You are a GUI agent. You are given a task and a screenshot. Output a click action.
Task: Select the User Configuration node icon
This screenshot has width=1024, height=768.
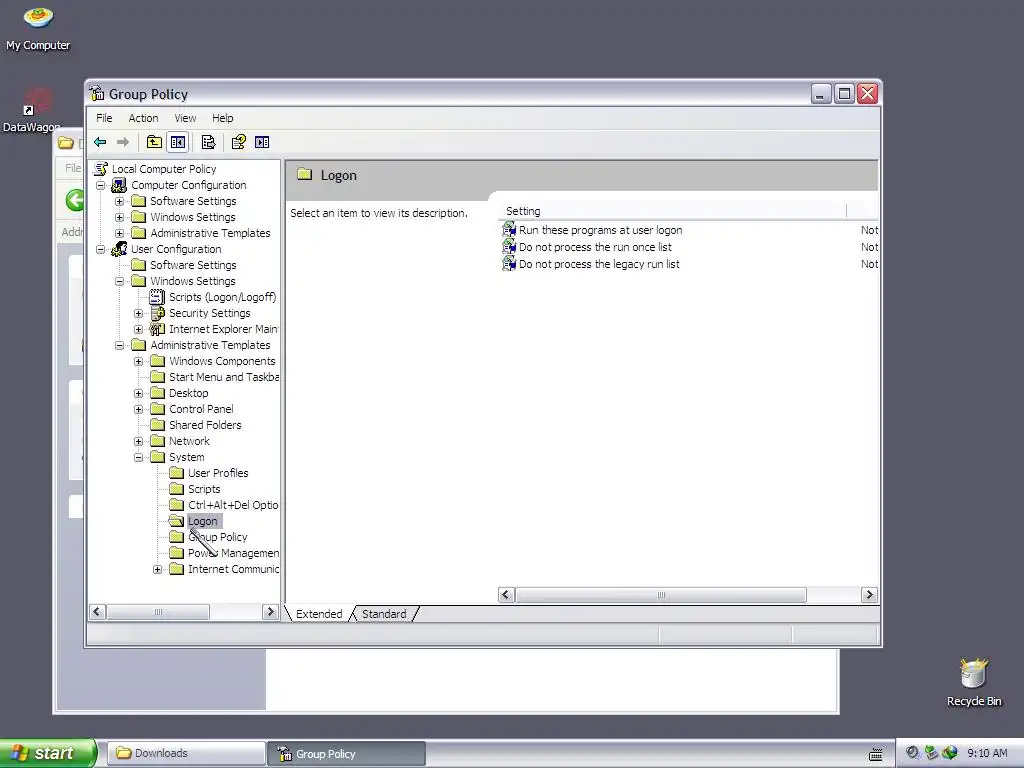tap(120, 249)
